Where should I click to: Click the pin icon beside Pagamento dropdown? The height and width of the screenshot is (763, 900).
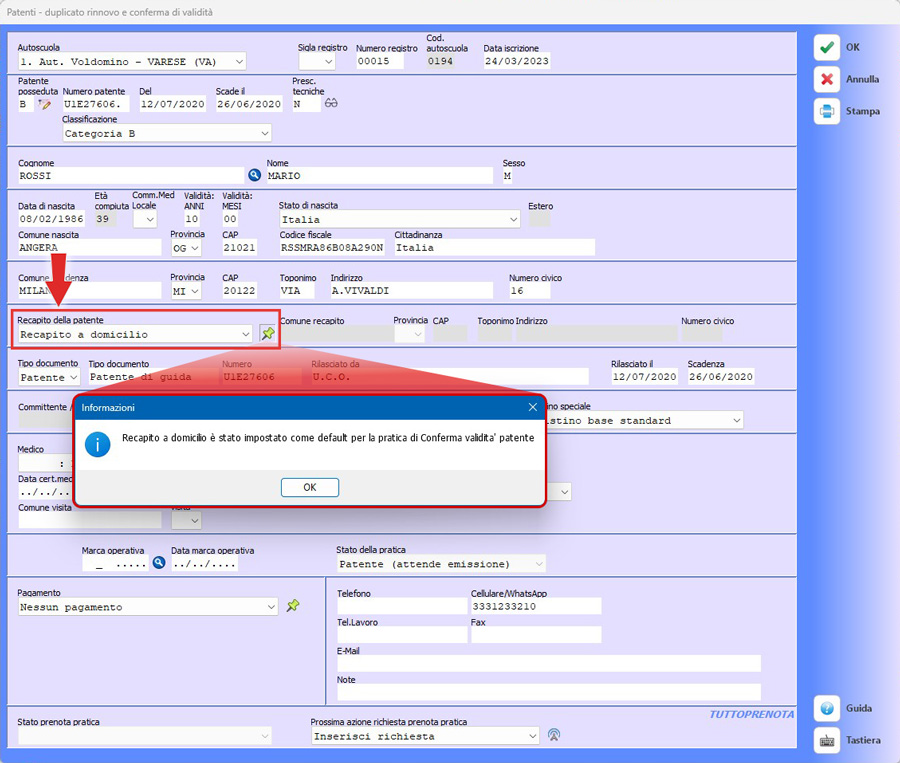293,606
